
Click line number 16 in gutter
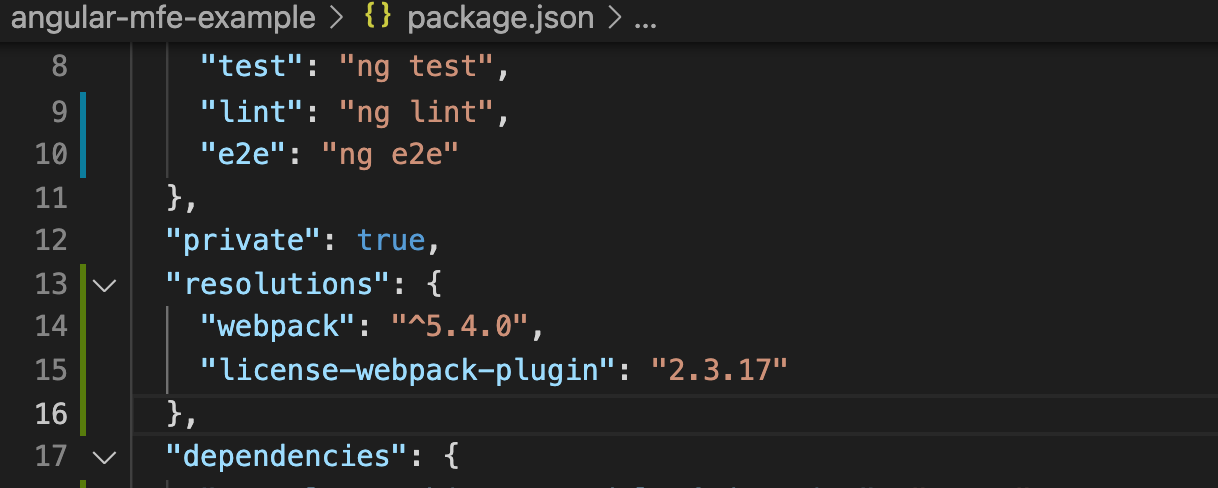pyautogui.click(x=48, y=413)
